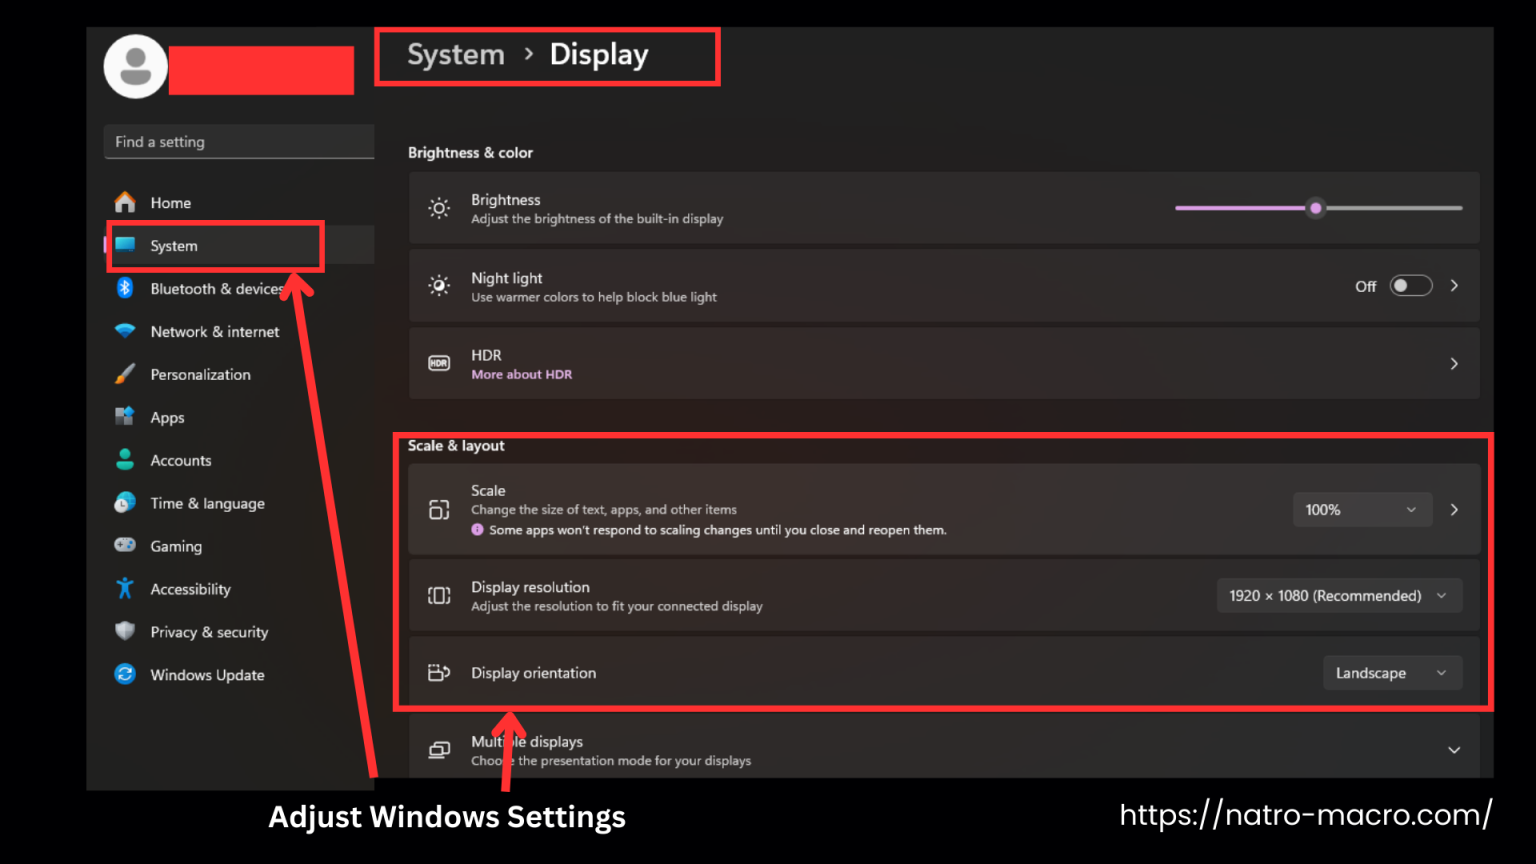The image size is (1536, 864).
Task: Toggle Night light off switch
Action: pos(1411,285)
